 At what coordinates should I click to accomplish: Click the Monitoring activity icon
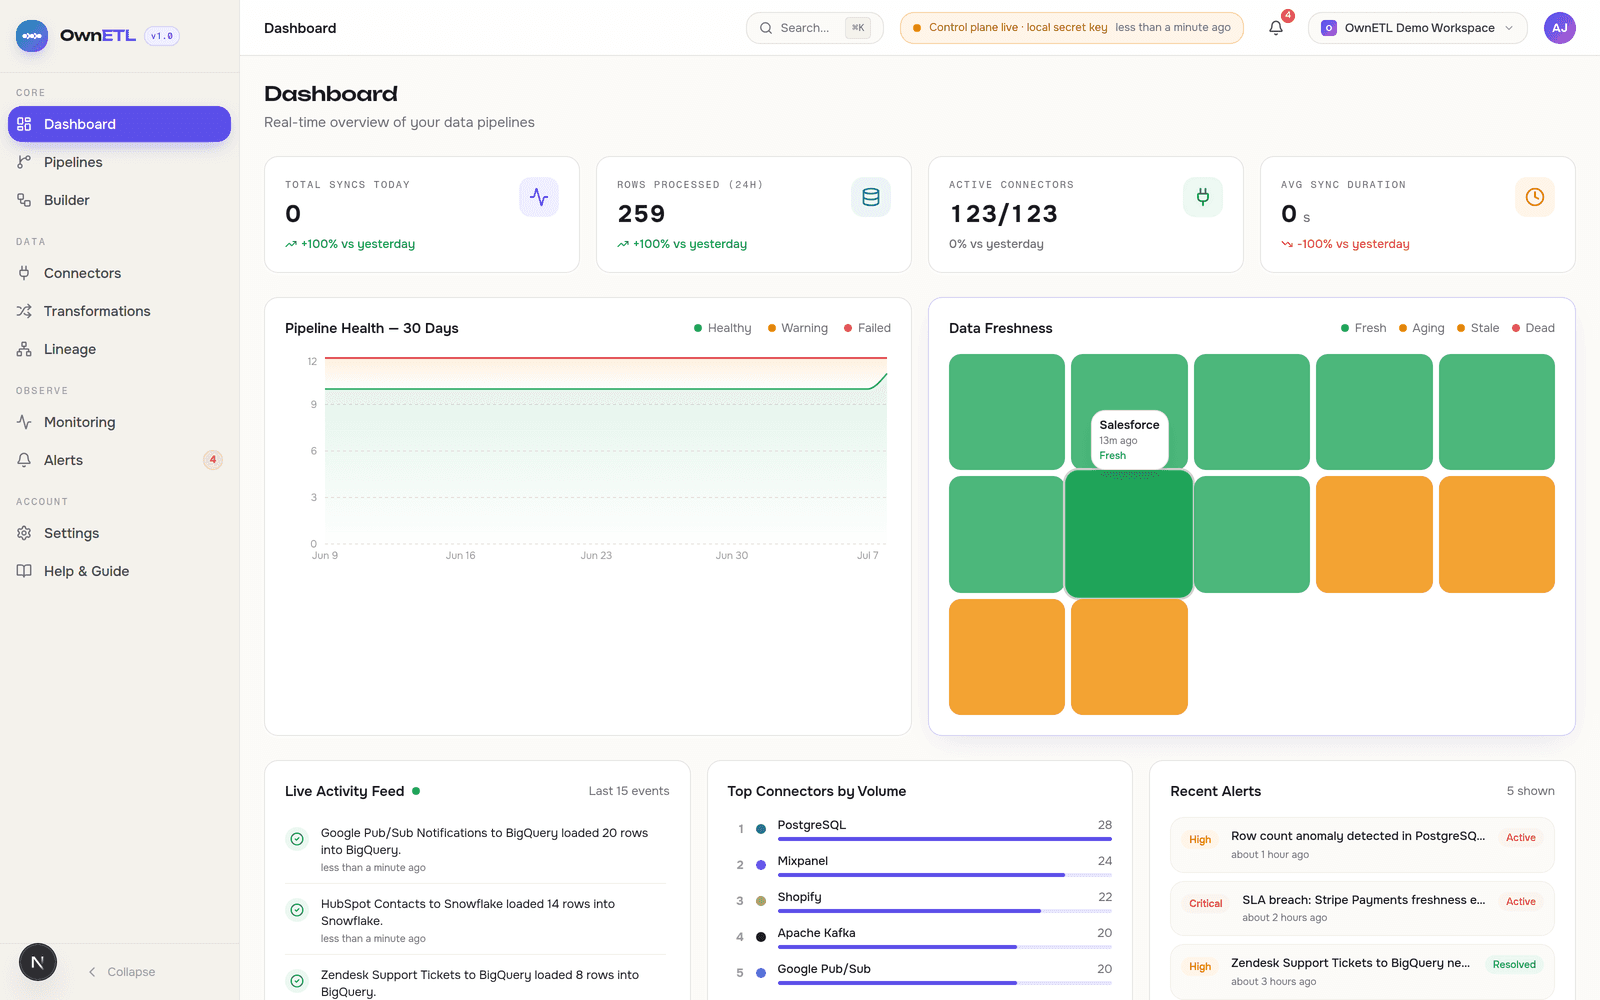tap(24, 422)
